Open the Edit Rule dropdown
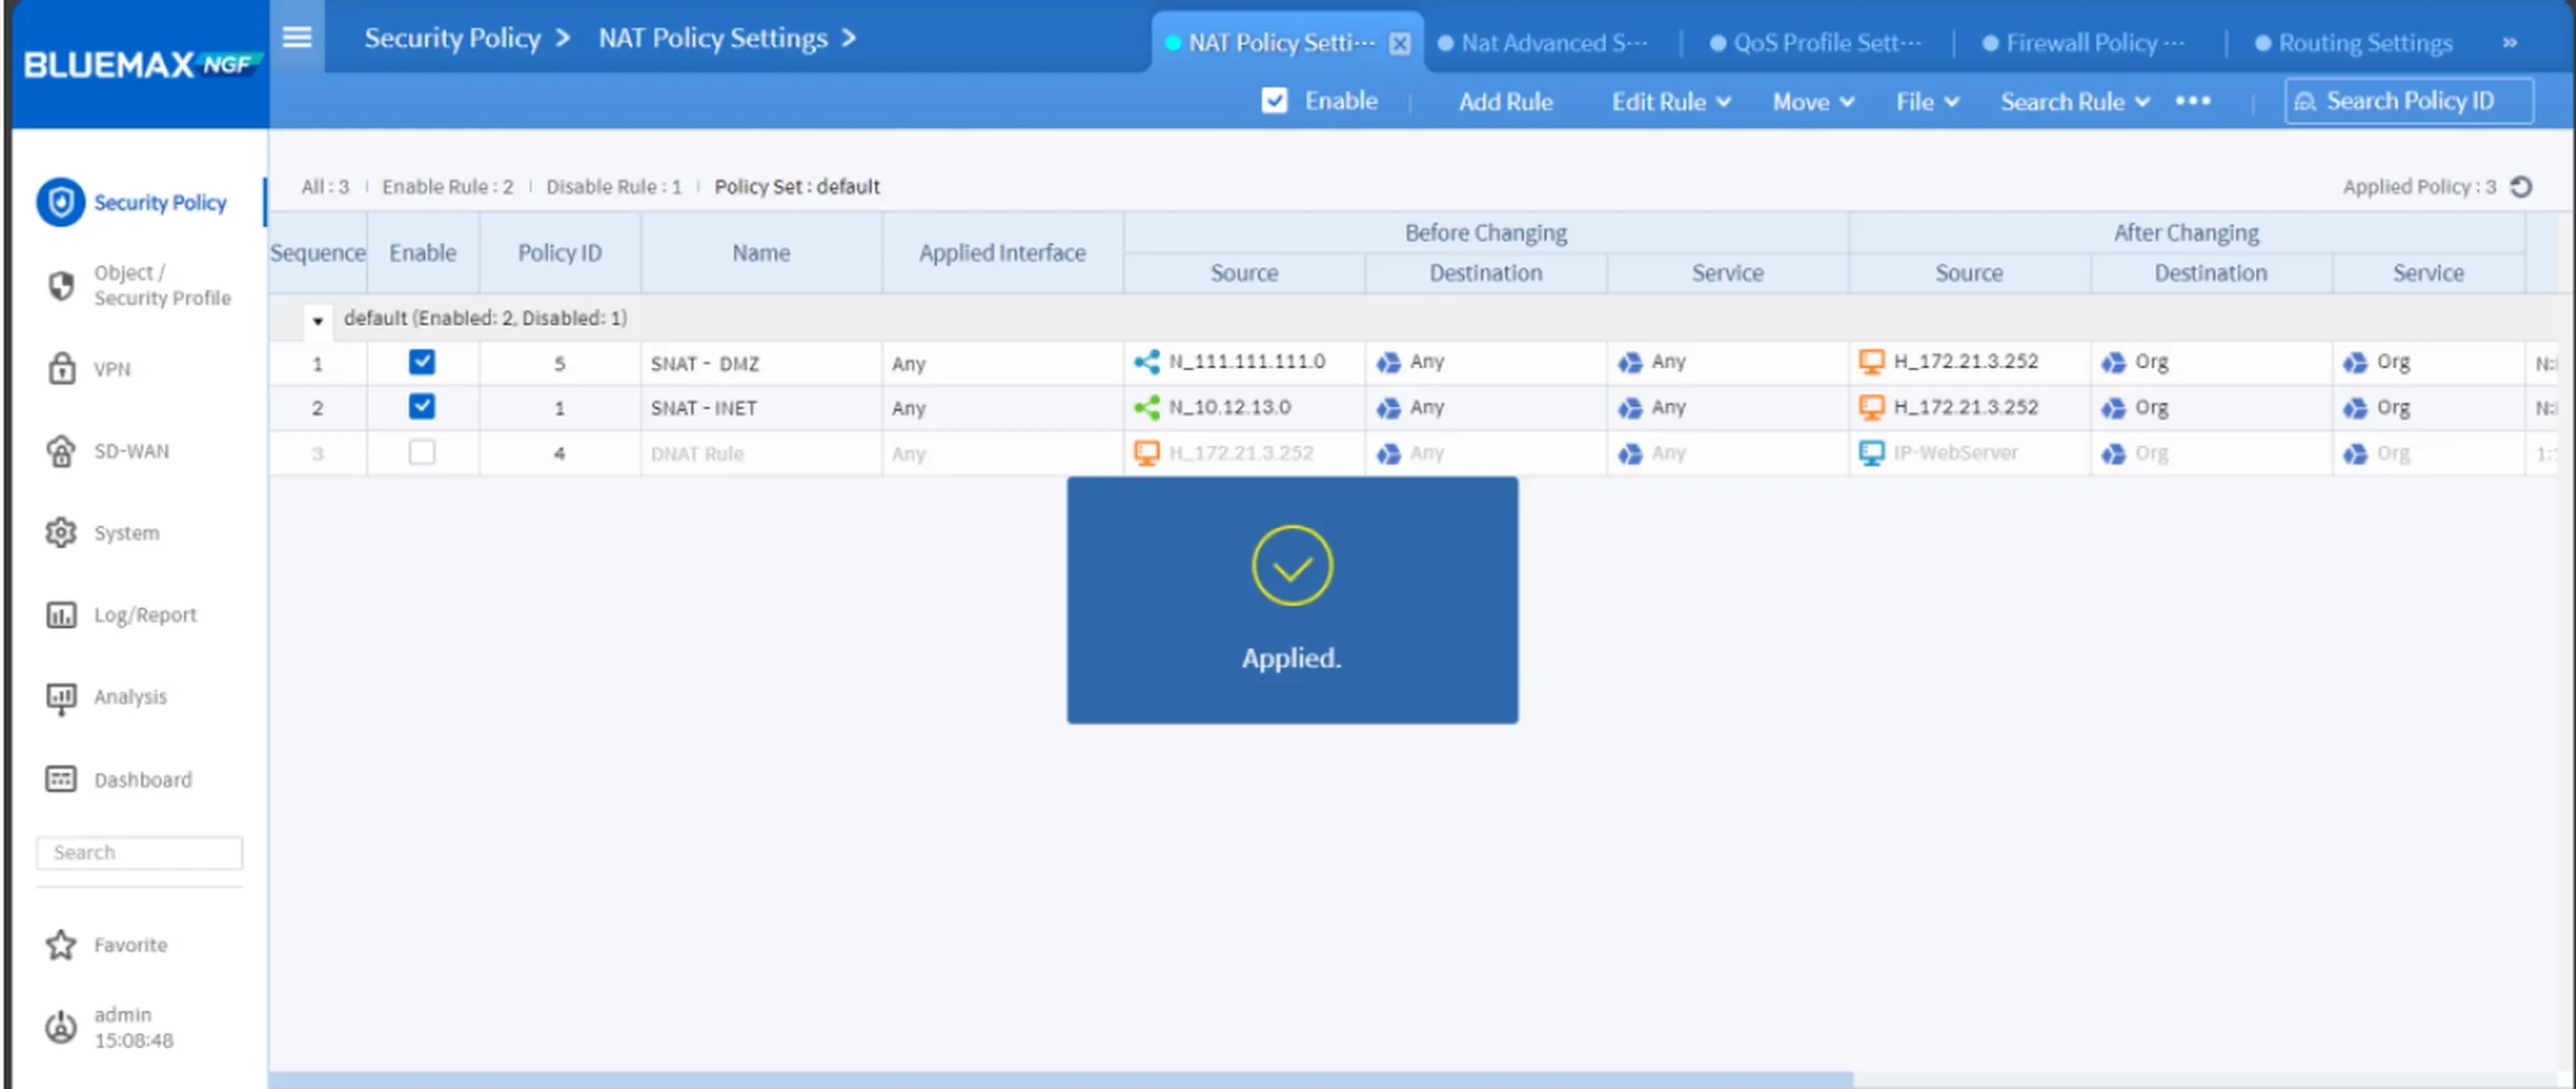 [1670, 101]
